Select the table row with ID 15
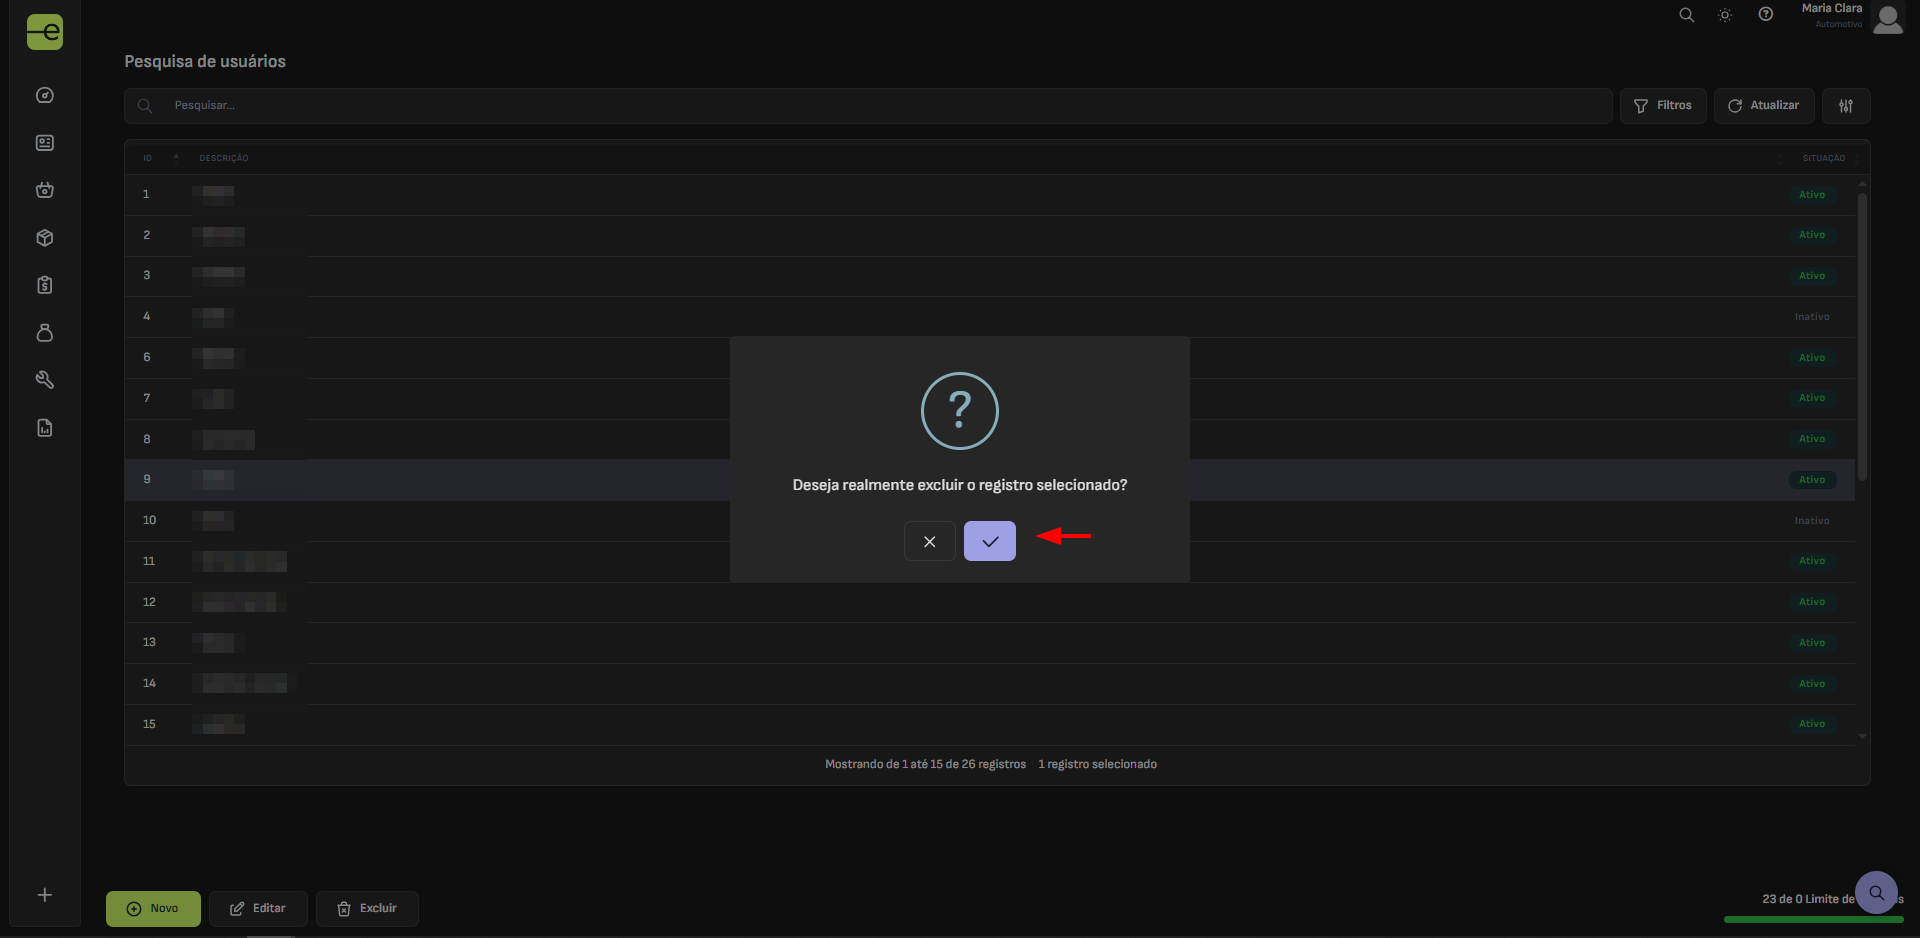This screenshot has height=938, width=1920. tap(989, 724)
